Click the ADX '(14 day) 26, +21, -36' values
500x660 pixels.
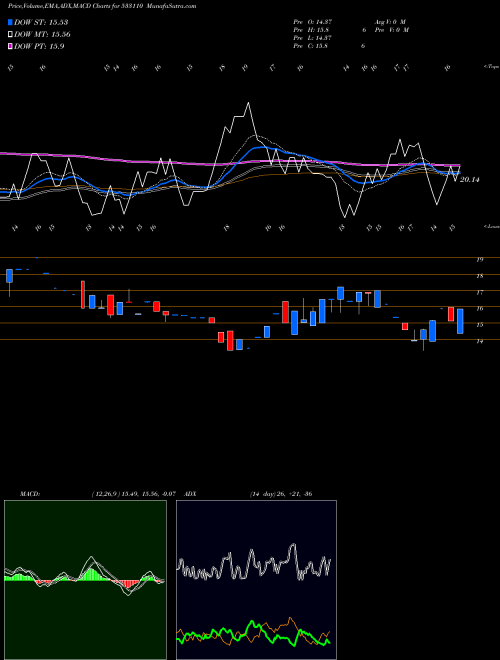(x=281, y=494)
